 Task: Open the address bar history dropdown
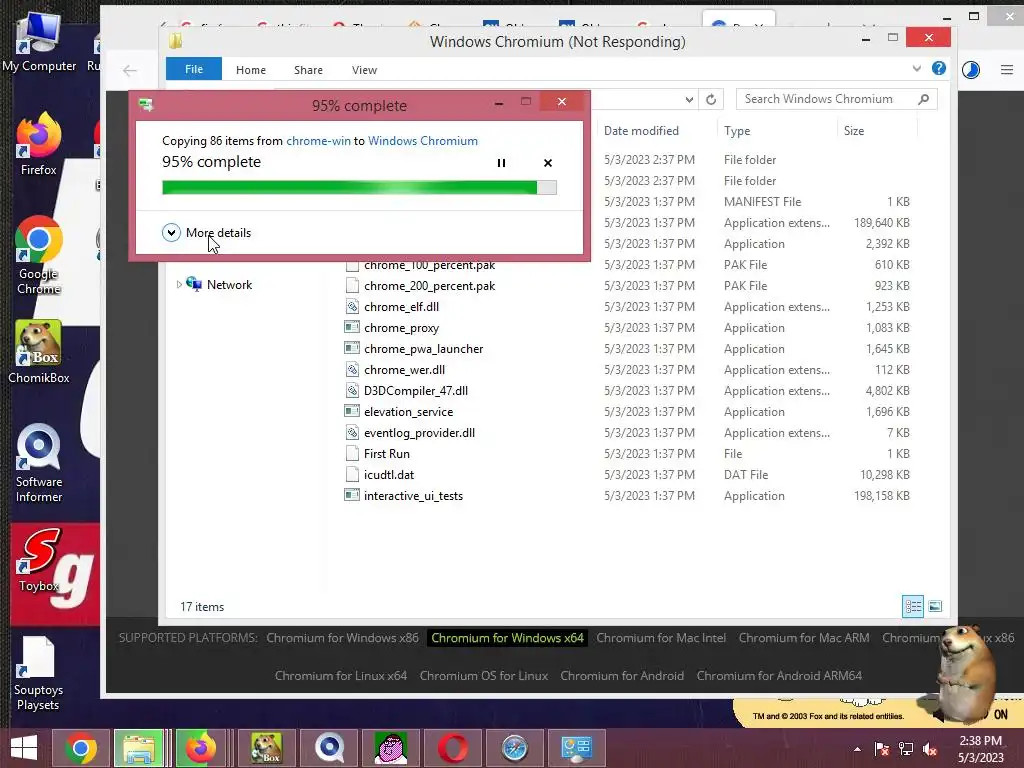pos(689,99)
